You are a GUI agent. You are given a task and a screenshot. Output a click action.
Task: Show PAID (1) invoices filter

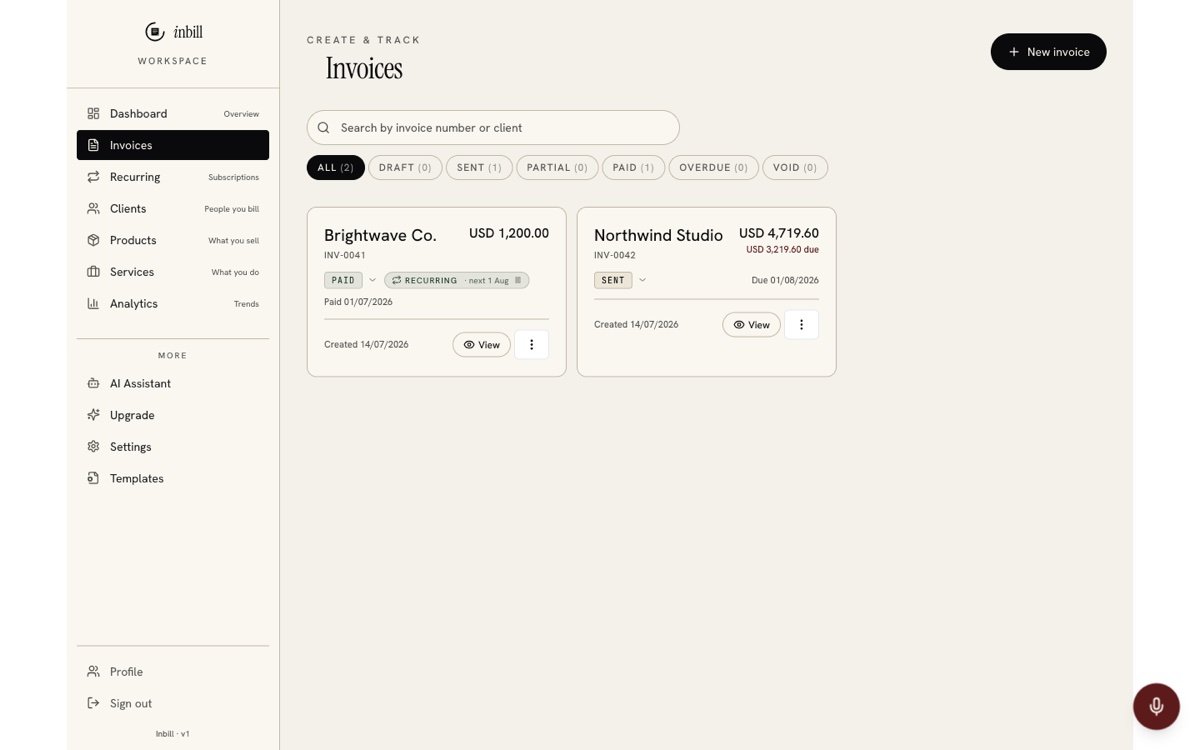pyautogui.click(x=633, y=168)
